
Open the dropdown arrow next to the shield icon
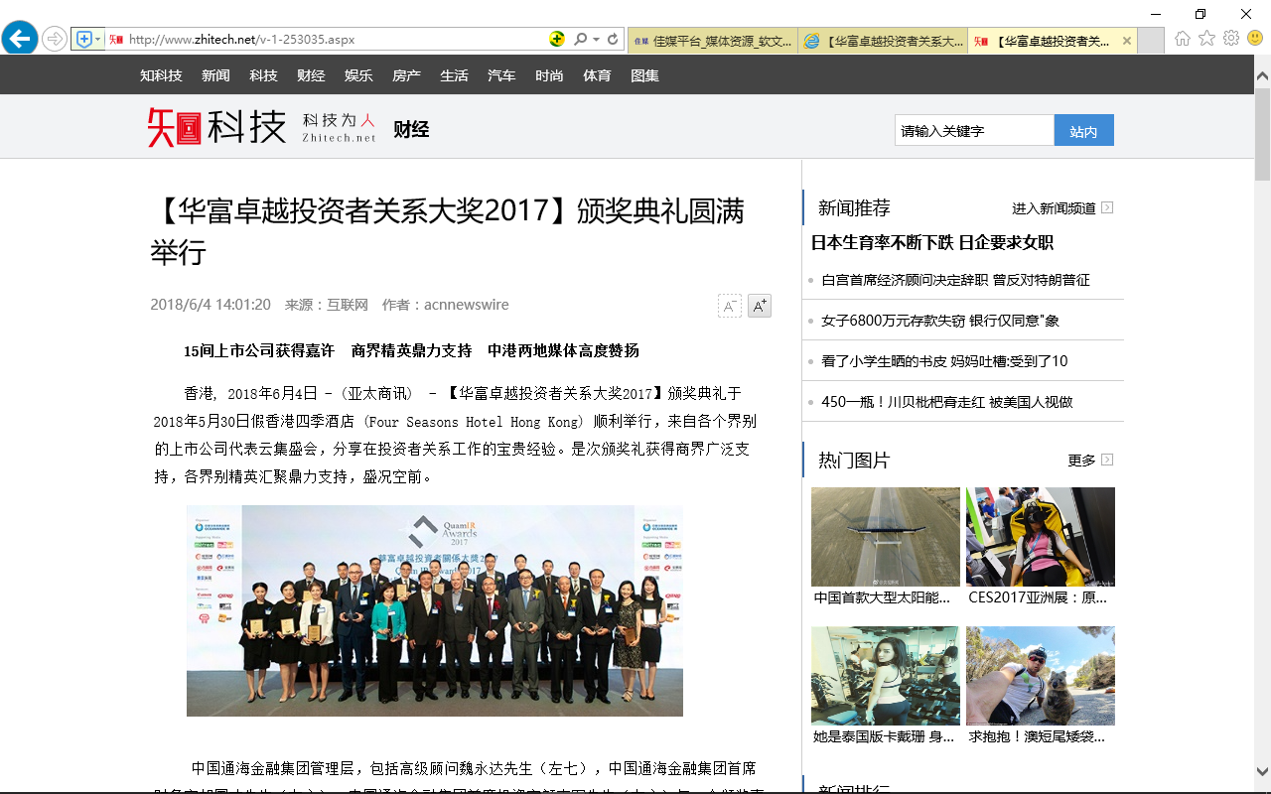pos(98,39)
